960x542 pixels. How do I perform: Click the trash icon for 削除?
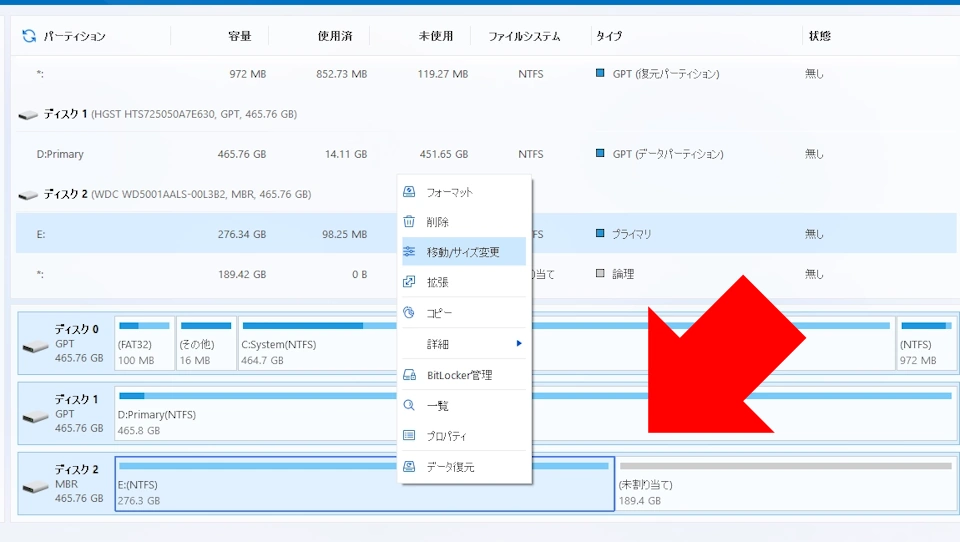[x=409, y=222]
